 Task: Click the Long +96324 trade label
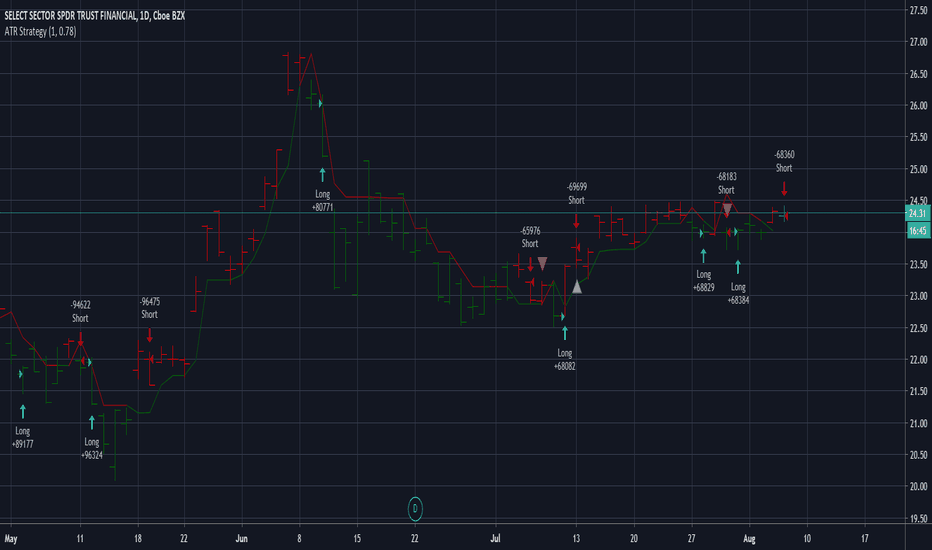pyautogui.click(x=92, y=448)
